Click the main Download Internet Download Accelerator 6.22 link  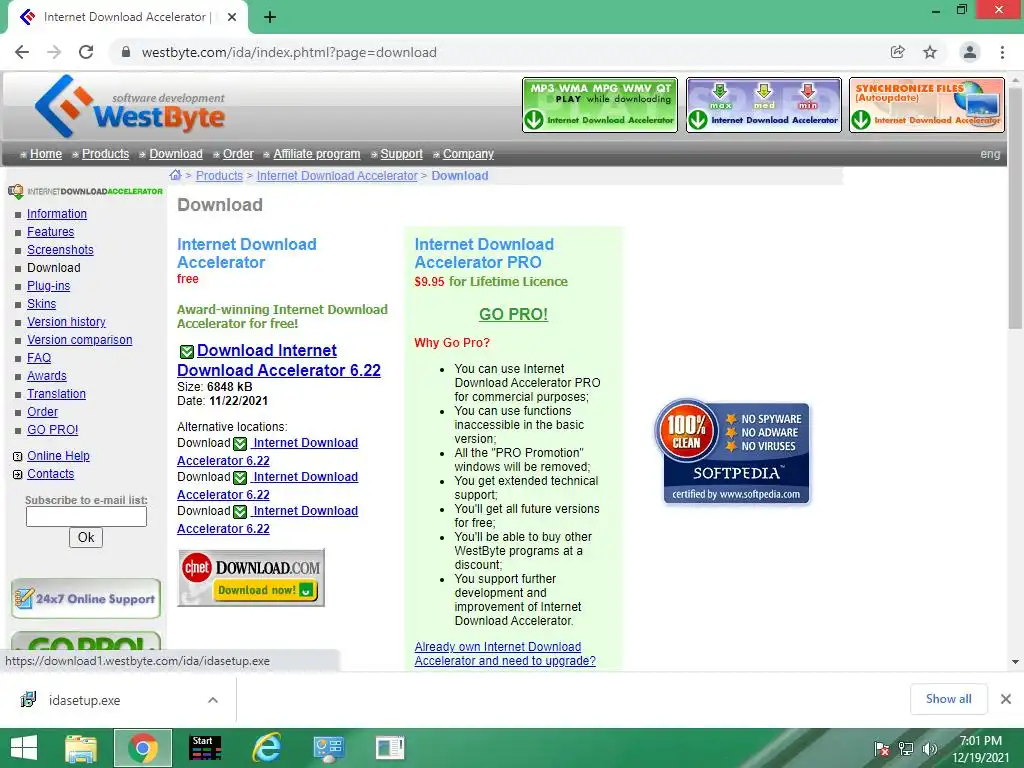click(x=279, y=360)
